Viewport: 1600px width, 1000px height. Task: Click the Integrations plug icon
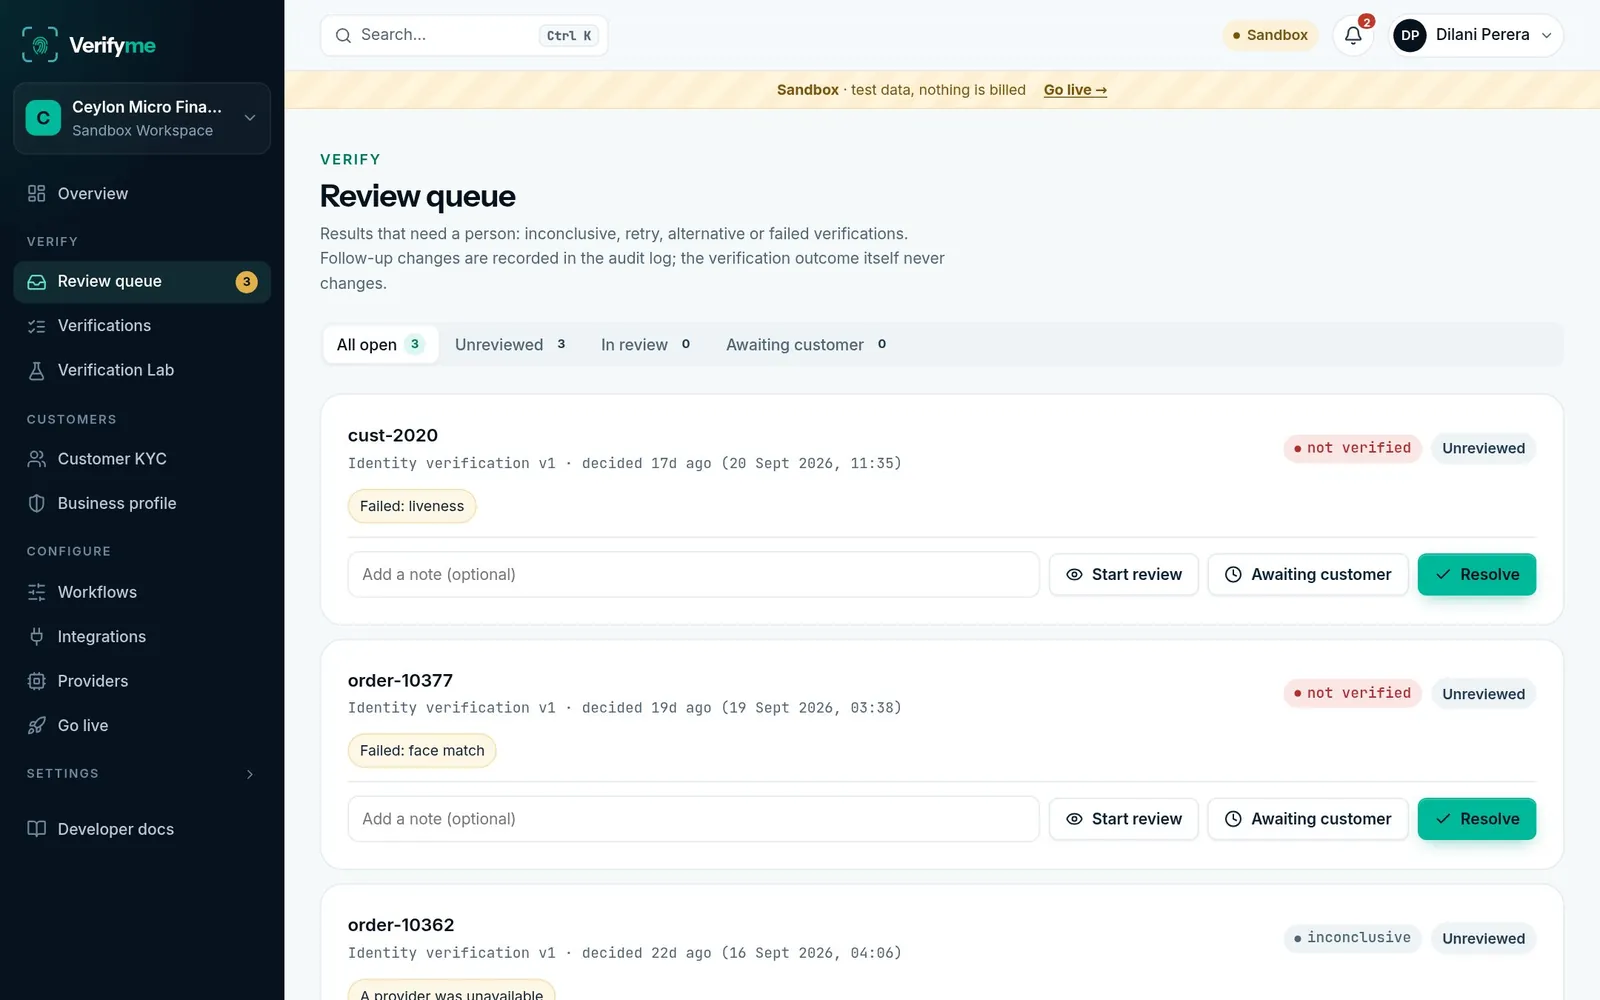click(37, 636)
